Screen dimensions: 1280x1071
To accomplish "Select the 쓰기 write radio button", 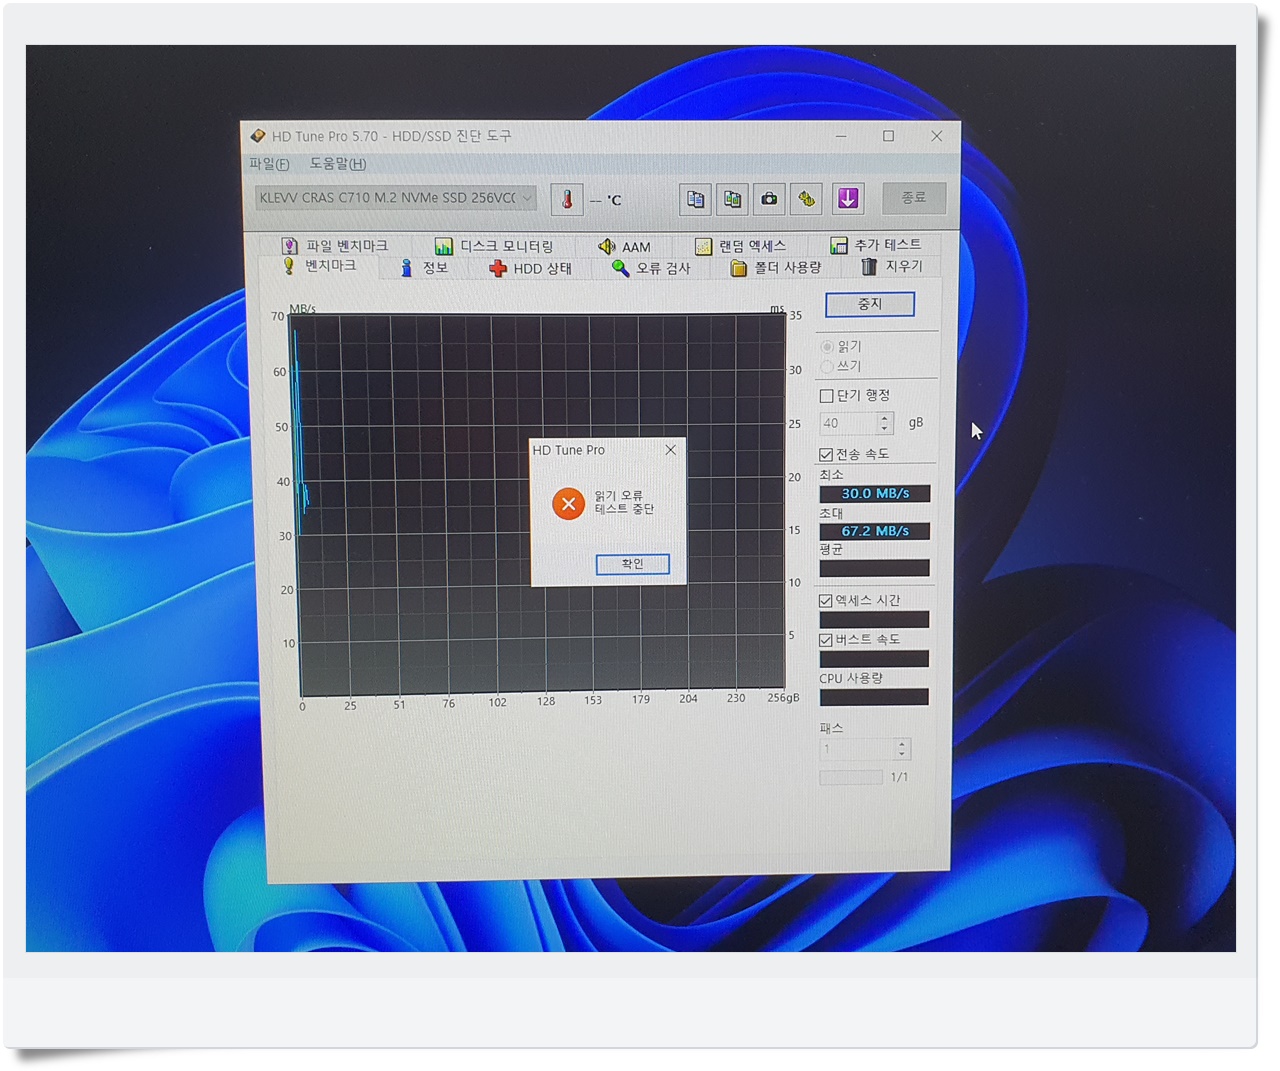I will click(x=827, y=367).
